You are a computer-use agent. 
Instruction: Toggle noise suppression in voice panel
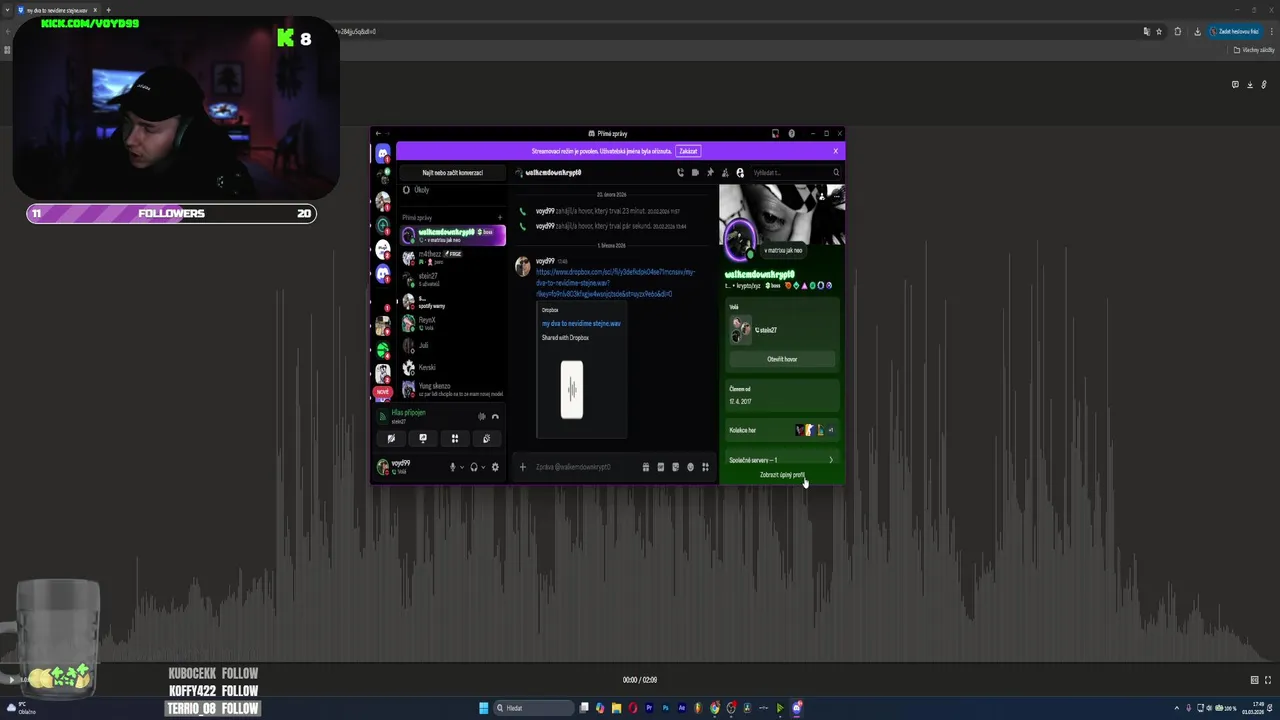point(482,416)
